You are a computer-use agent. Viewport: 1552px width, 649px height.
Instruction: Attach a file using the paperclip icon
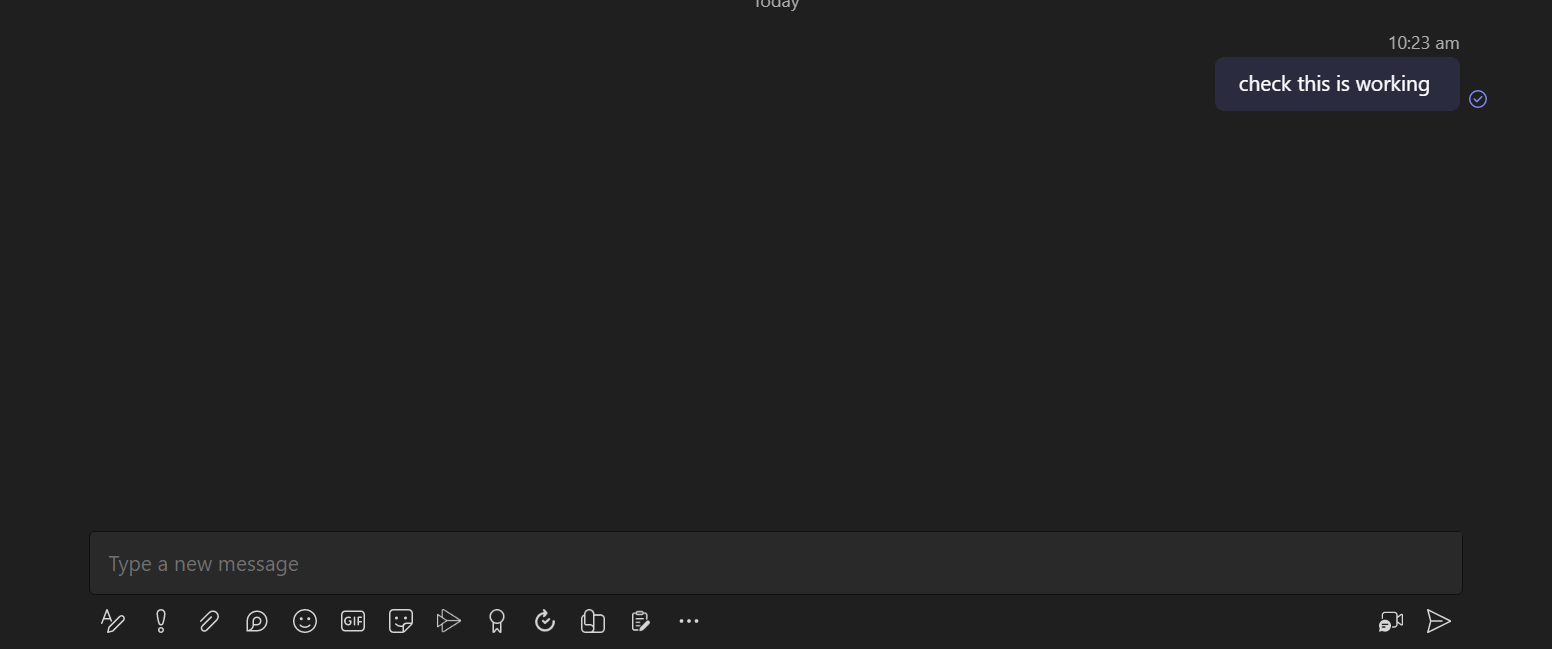[x=208, y=621]
